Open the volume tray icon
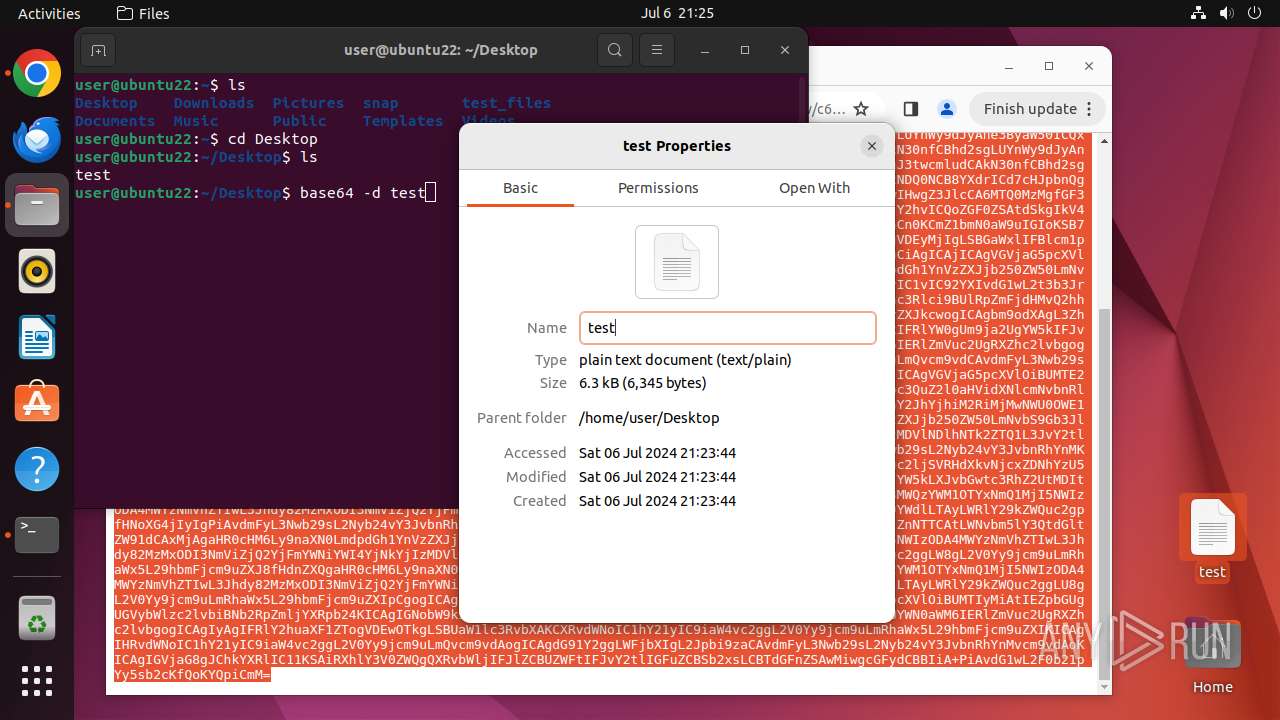This screenshot has height=720, width=1280. coord(1226,14)
